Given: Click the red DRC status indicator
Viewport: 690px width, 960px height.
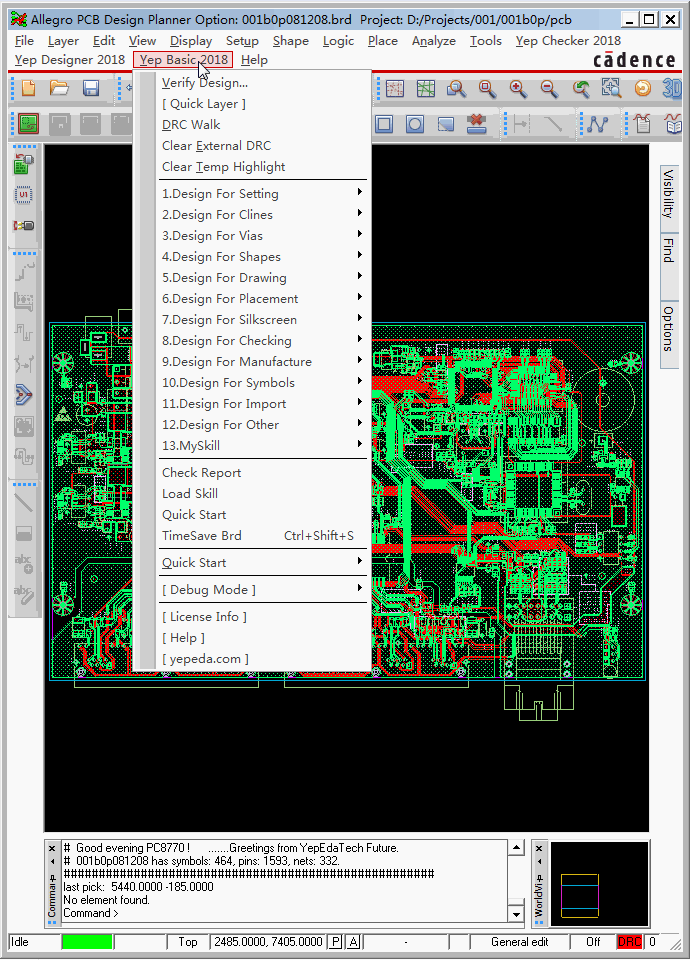Looking at the screenshot, I should pos(629,942).
